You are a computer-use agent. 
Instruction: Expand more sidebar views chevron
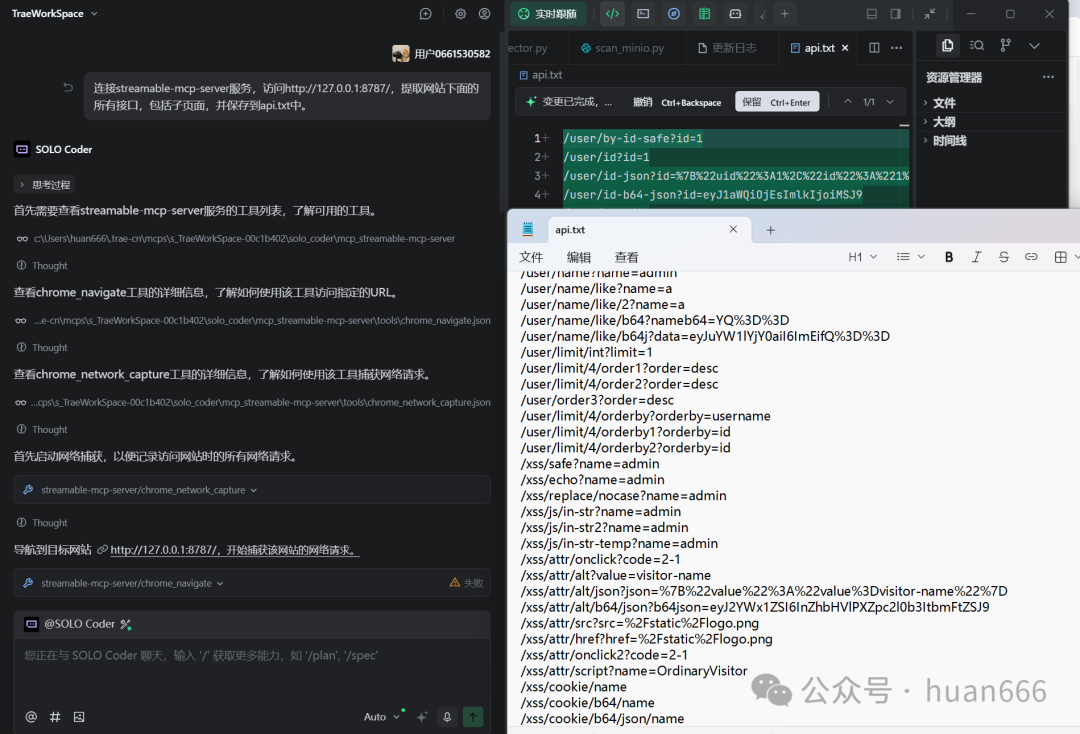[1035, 45]
